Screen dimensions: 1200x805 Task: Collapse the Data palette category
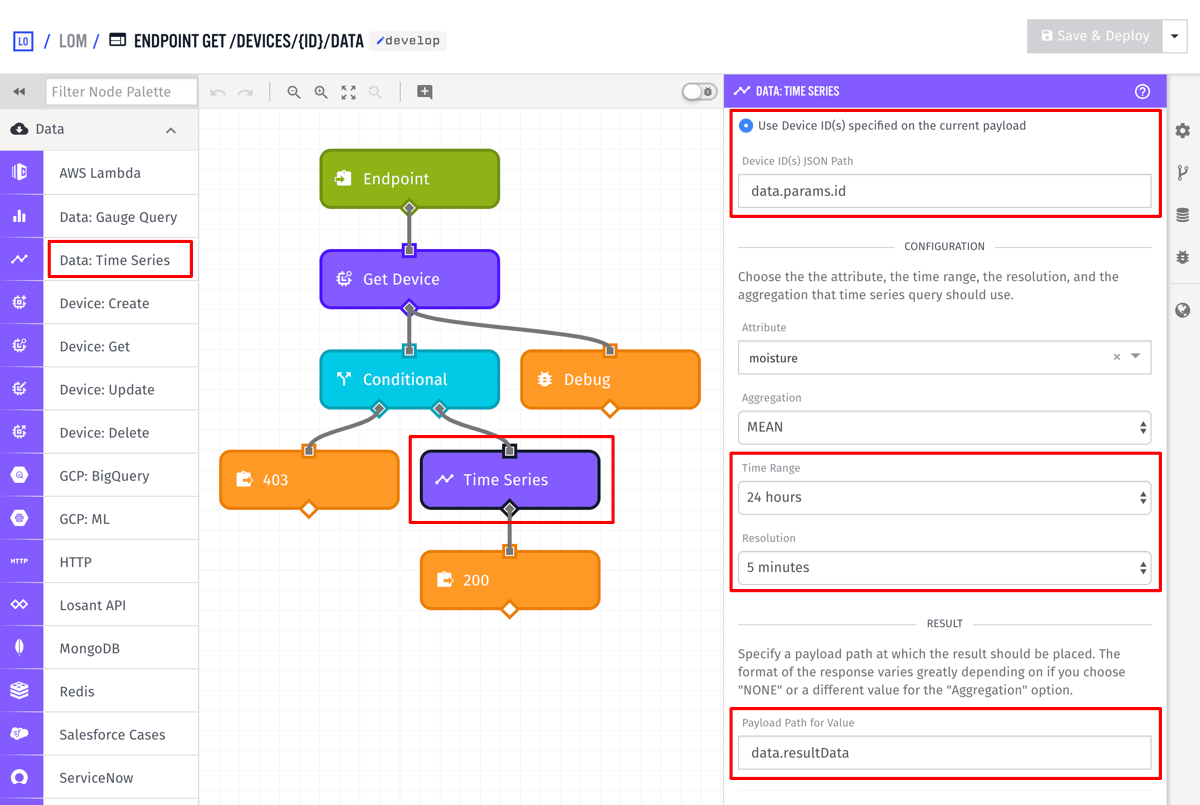[x=171, y=130]
